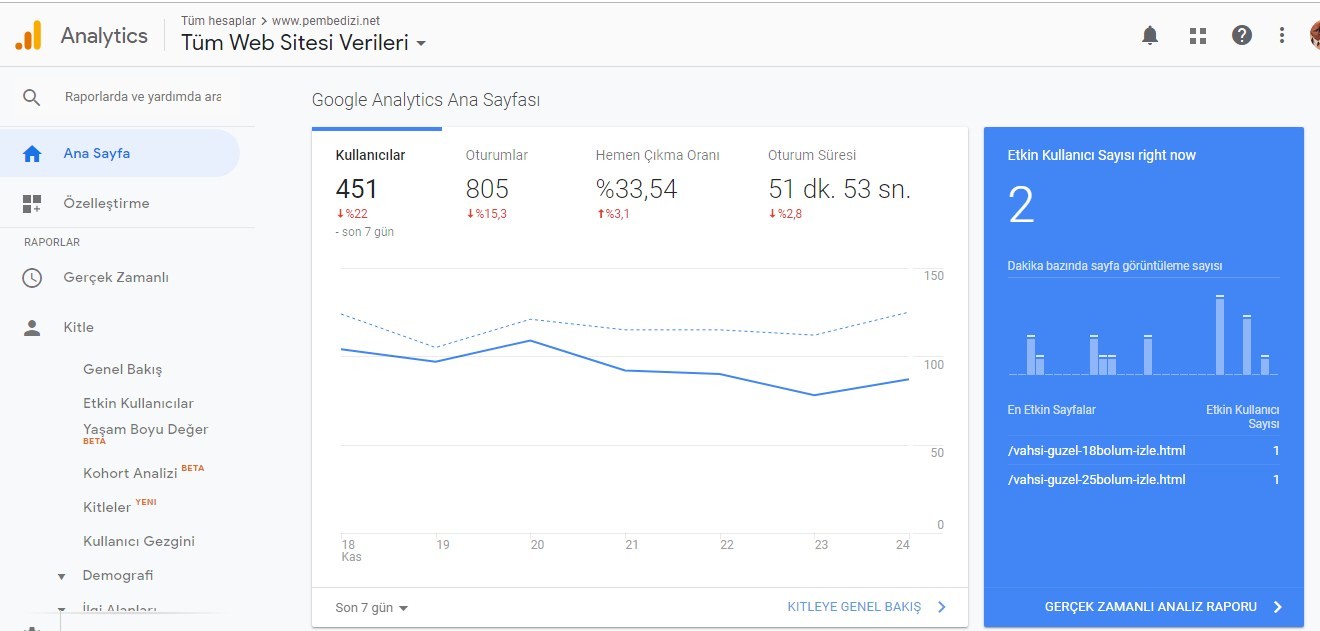Click the Google Analytics logo
Image resolution: width=1320 pixels, height=631 pixels.
pos(29,36)
